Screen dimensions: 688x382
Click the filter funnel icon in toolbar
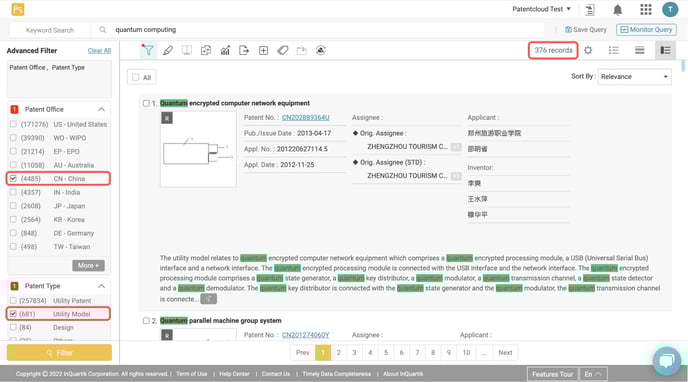point(148,50)
